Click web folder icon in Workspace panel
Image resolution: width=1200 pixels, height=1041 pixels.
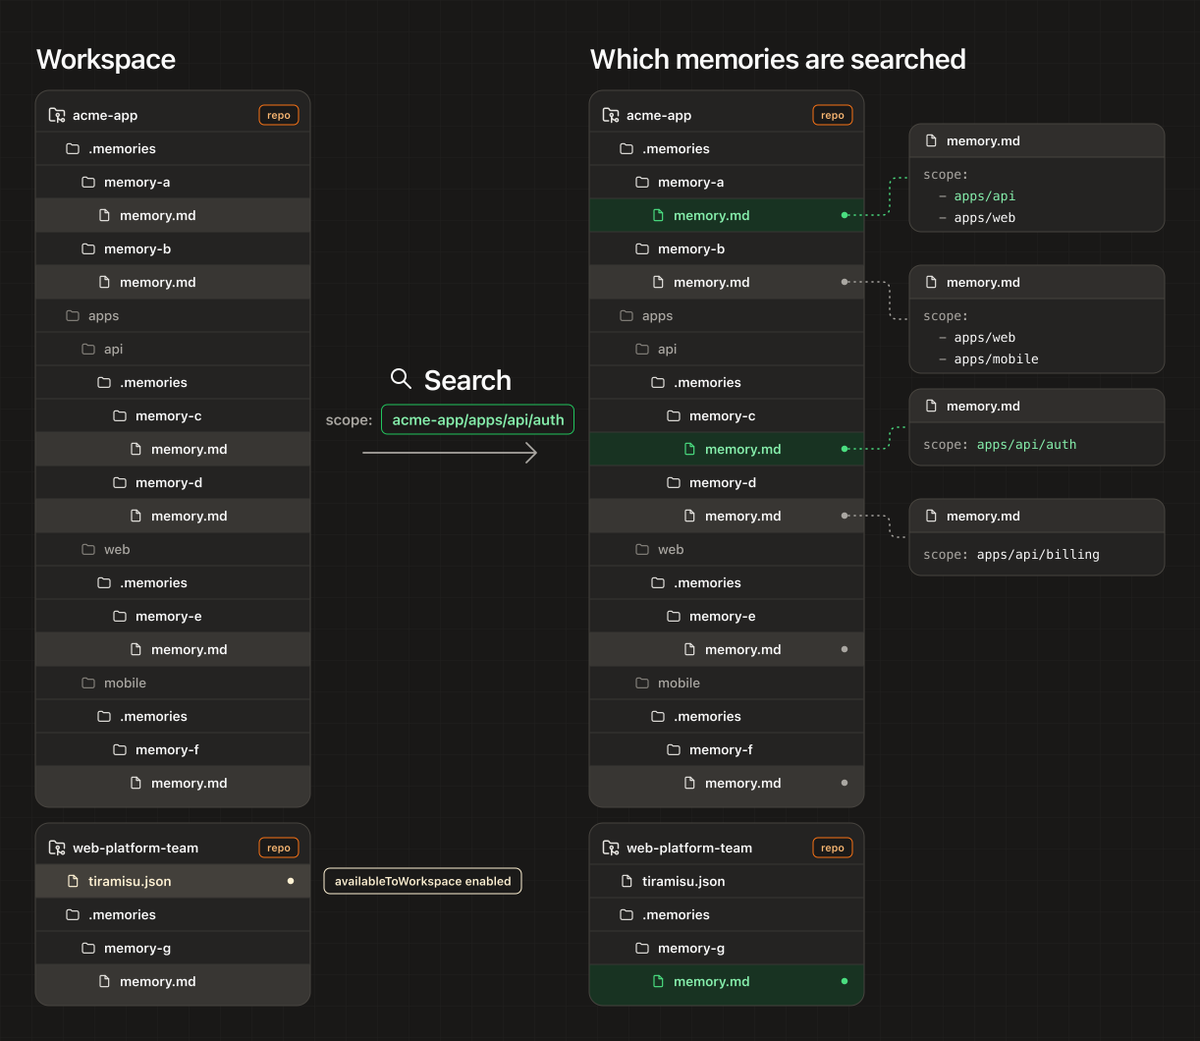point(88,549)
